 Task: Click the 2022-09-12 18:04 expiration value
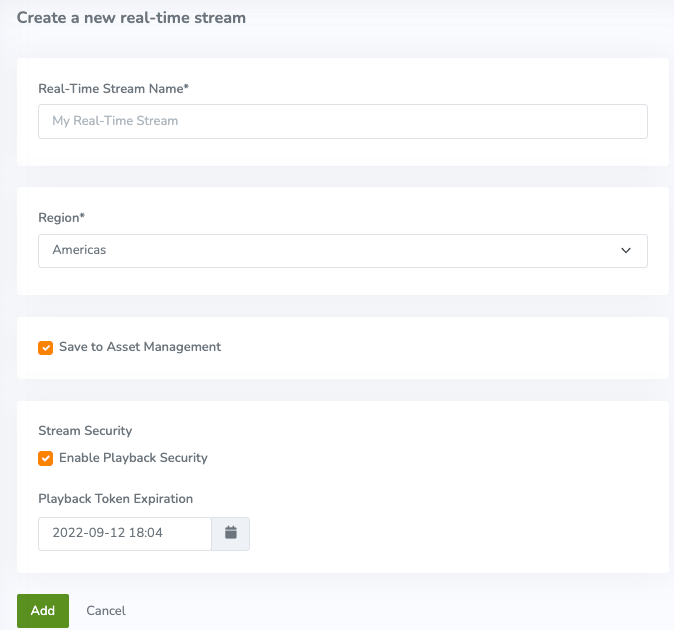pos(108,533)
